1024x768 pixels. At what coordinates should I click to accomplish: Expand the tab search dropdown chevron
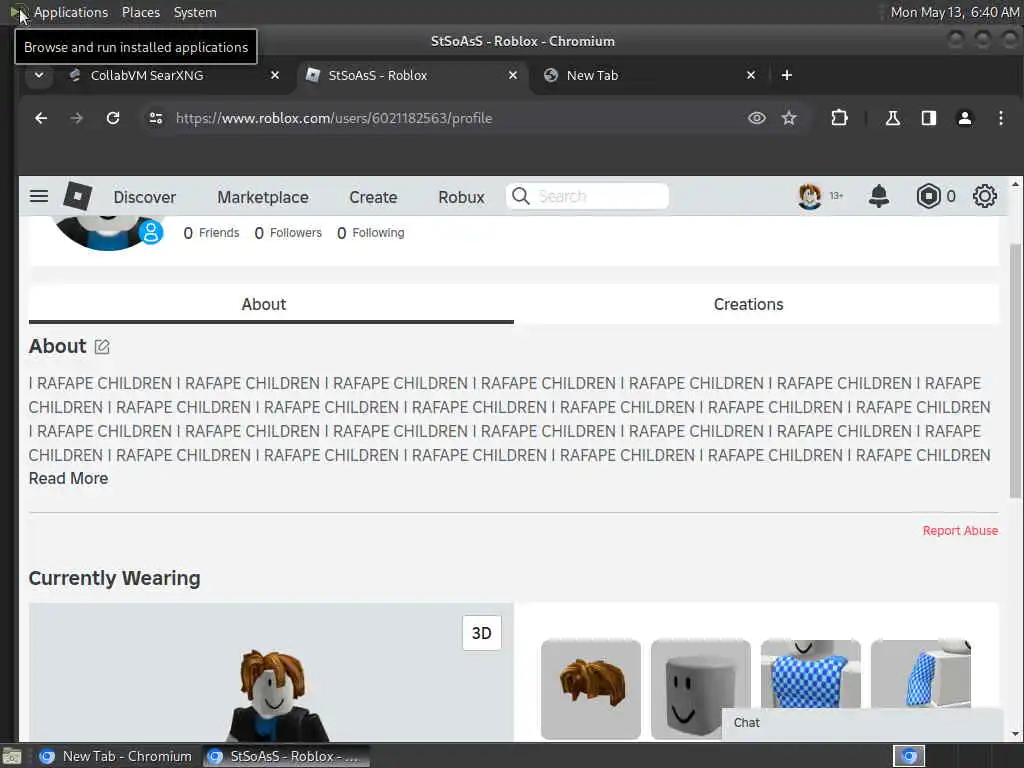[39, 75]
